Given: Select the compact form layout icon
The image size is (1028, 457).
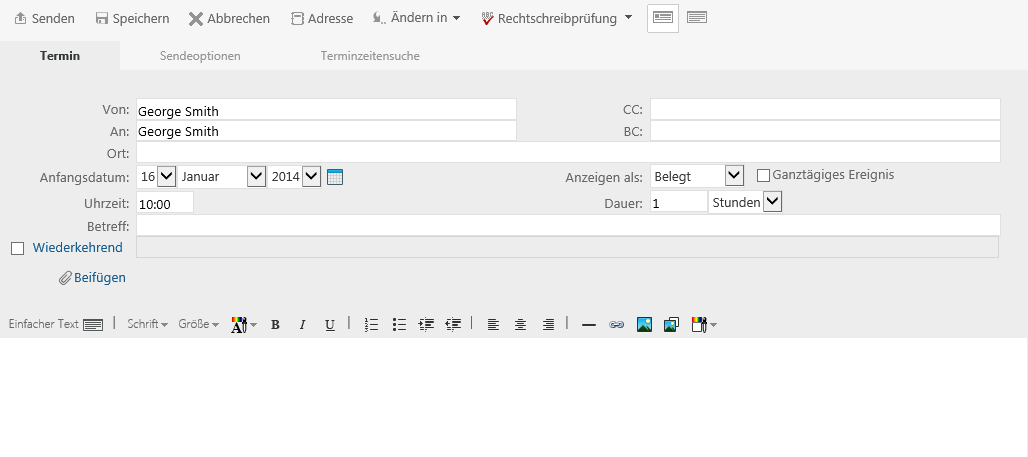Looking at the screenshot, I should pos(697,18).
